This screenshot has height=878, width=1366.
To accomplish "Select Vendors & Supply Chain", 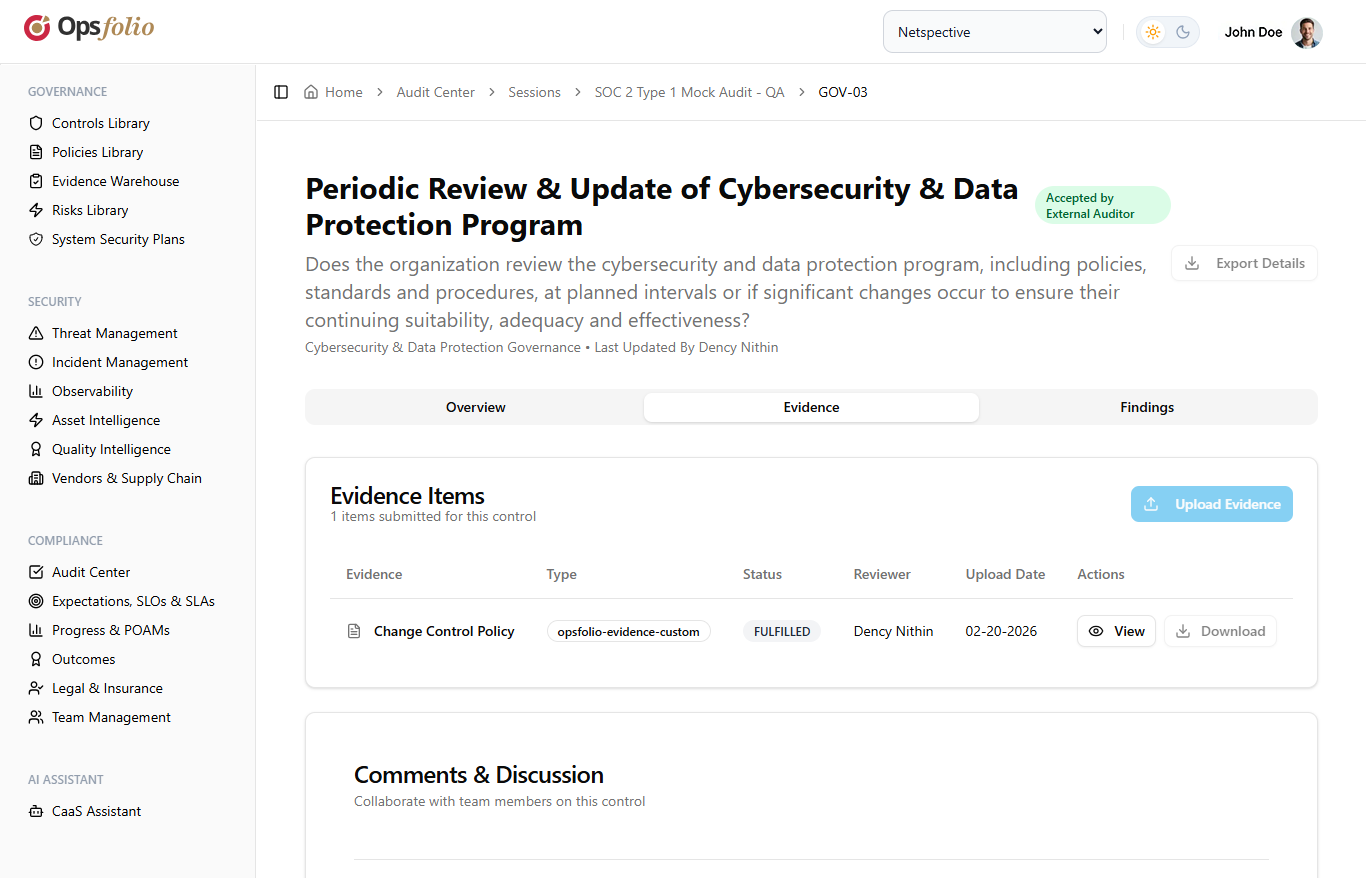I will pyautogui.click(x=124, y=478).
